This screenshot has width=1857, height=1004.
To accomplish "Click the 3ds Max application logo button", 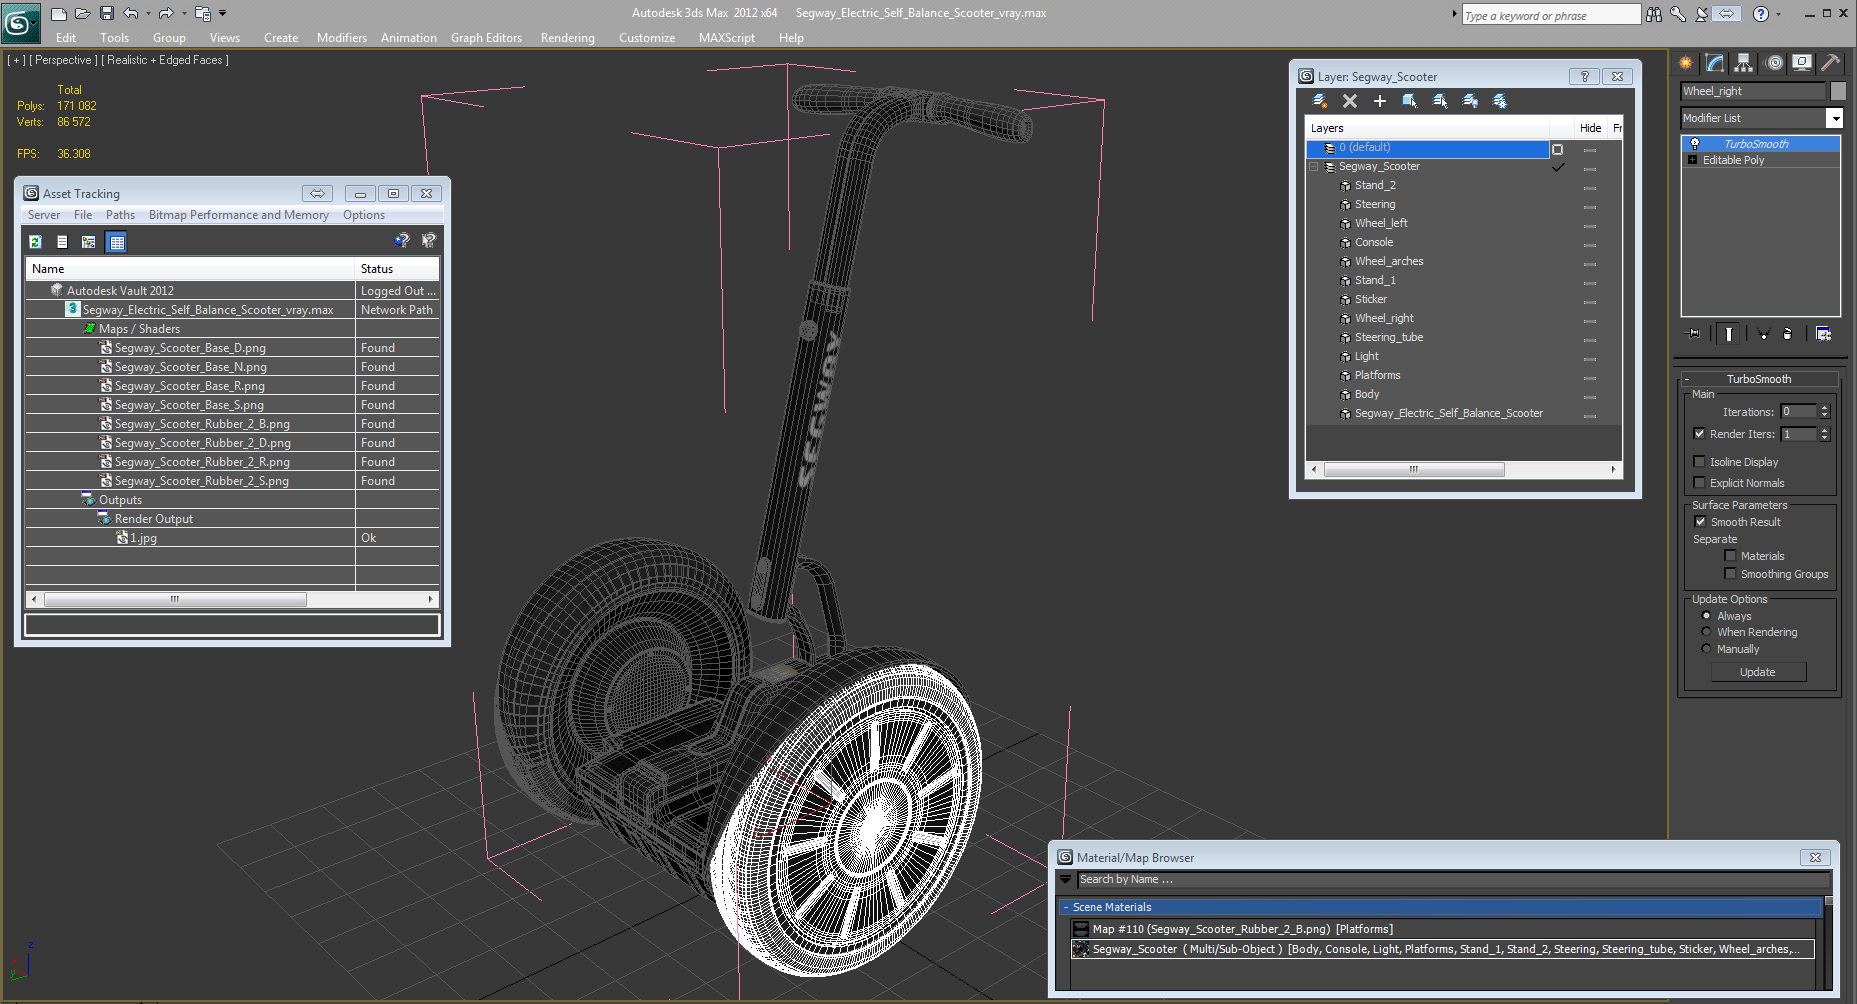I will [19, 21].
